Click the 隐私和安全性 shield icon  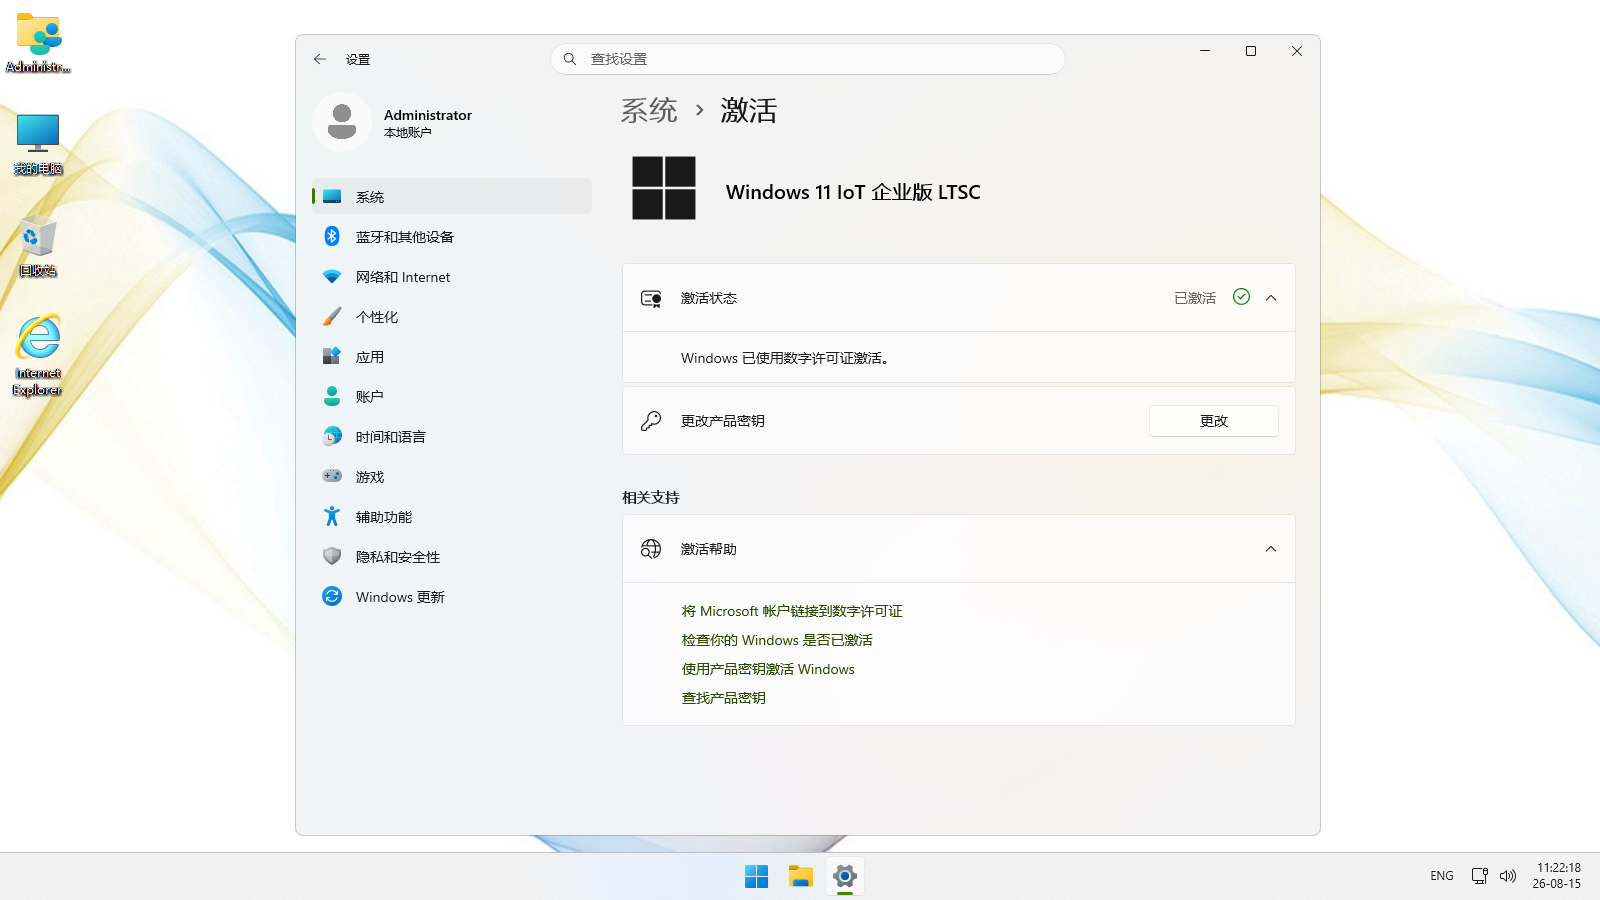click(332, 556)
